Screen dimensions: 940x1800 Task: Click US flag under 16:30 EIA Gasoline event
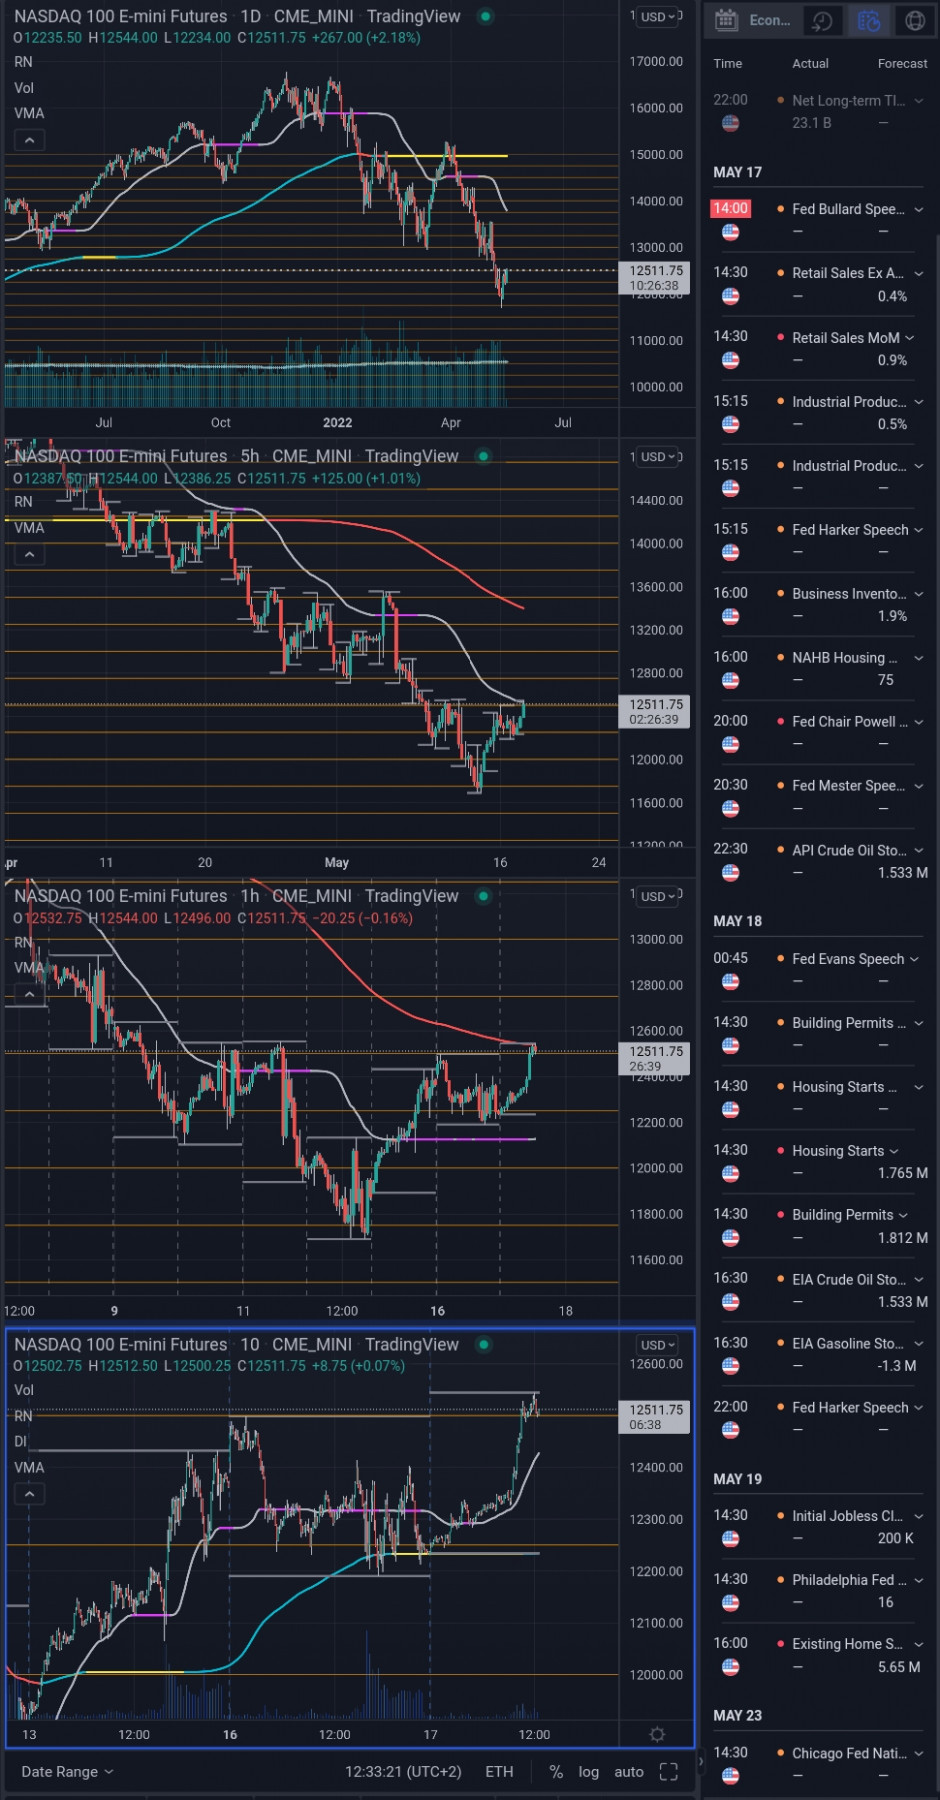click(x=731, y=1366)
